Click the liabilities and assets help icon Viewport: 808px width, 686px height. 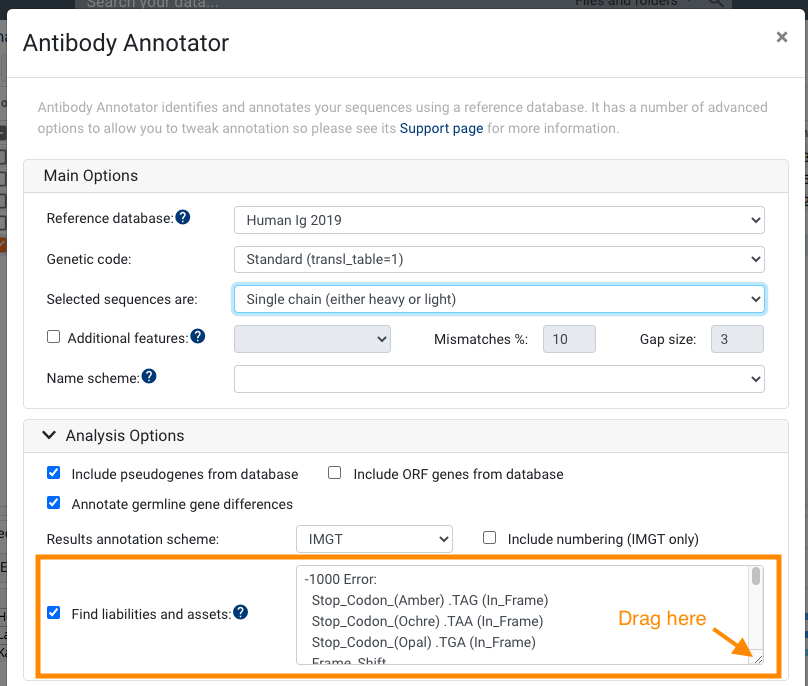[x=241, y=612]
